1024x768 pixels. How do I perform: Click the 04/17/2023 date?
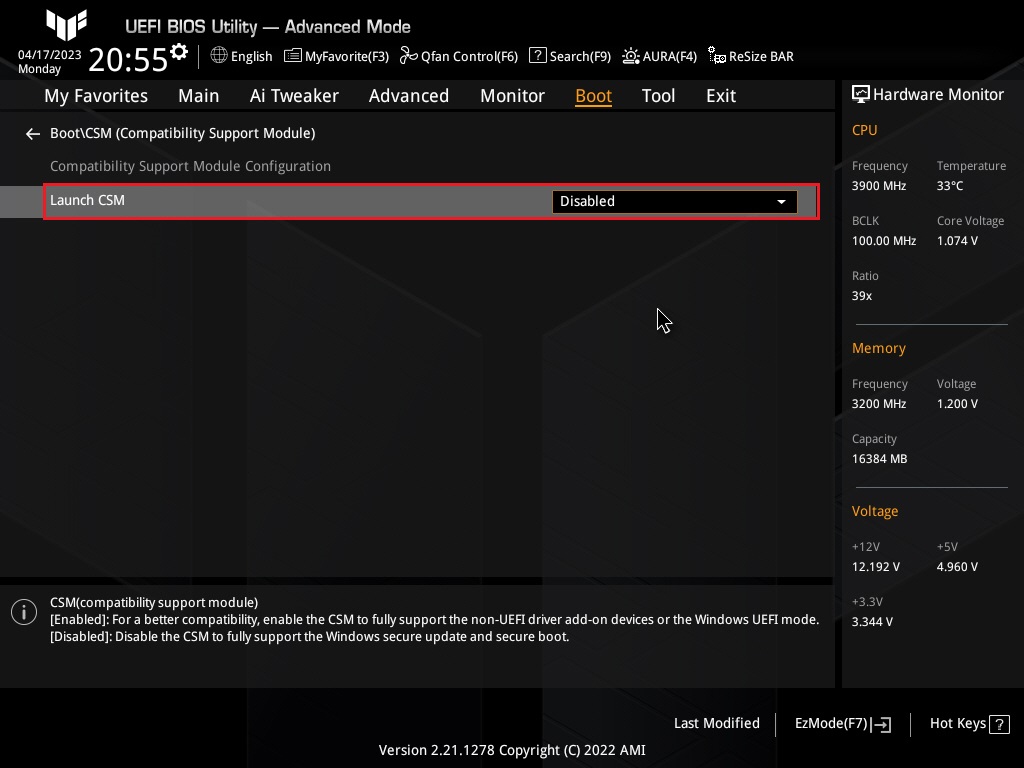[x=50, y=55]
